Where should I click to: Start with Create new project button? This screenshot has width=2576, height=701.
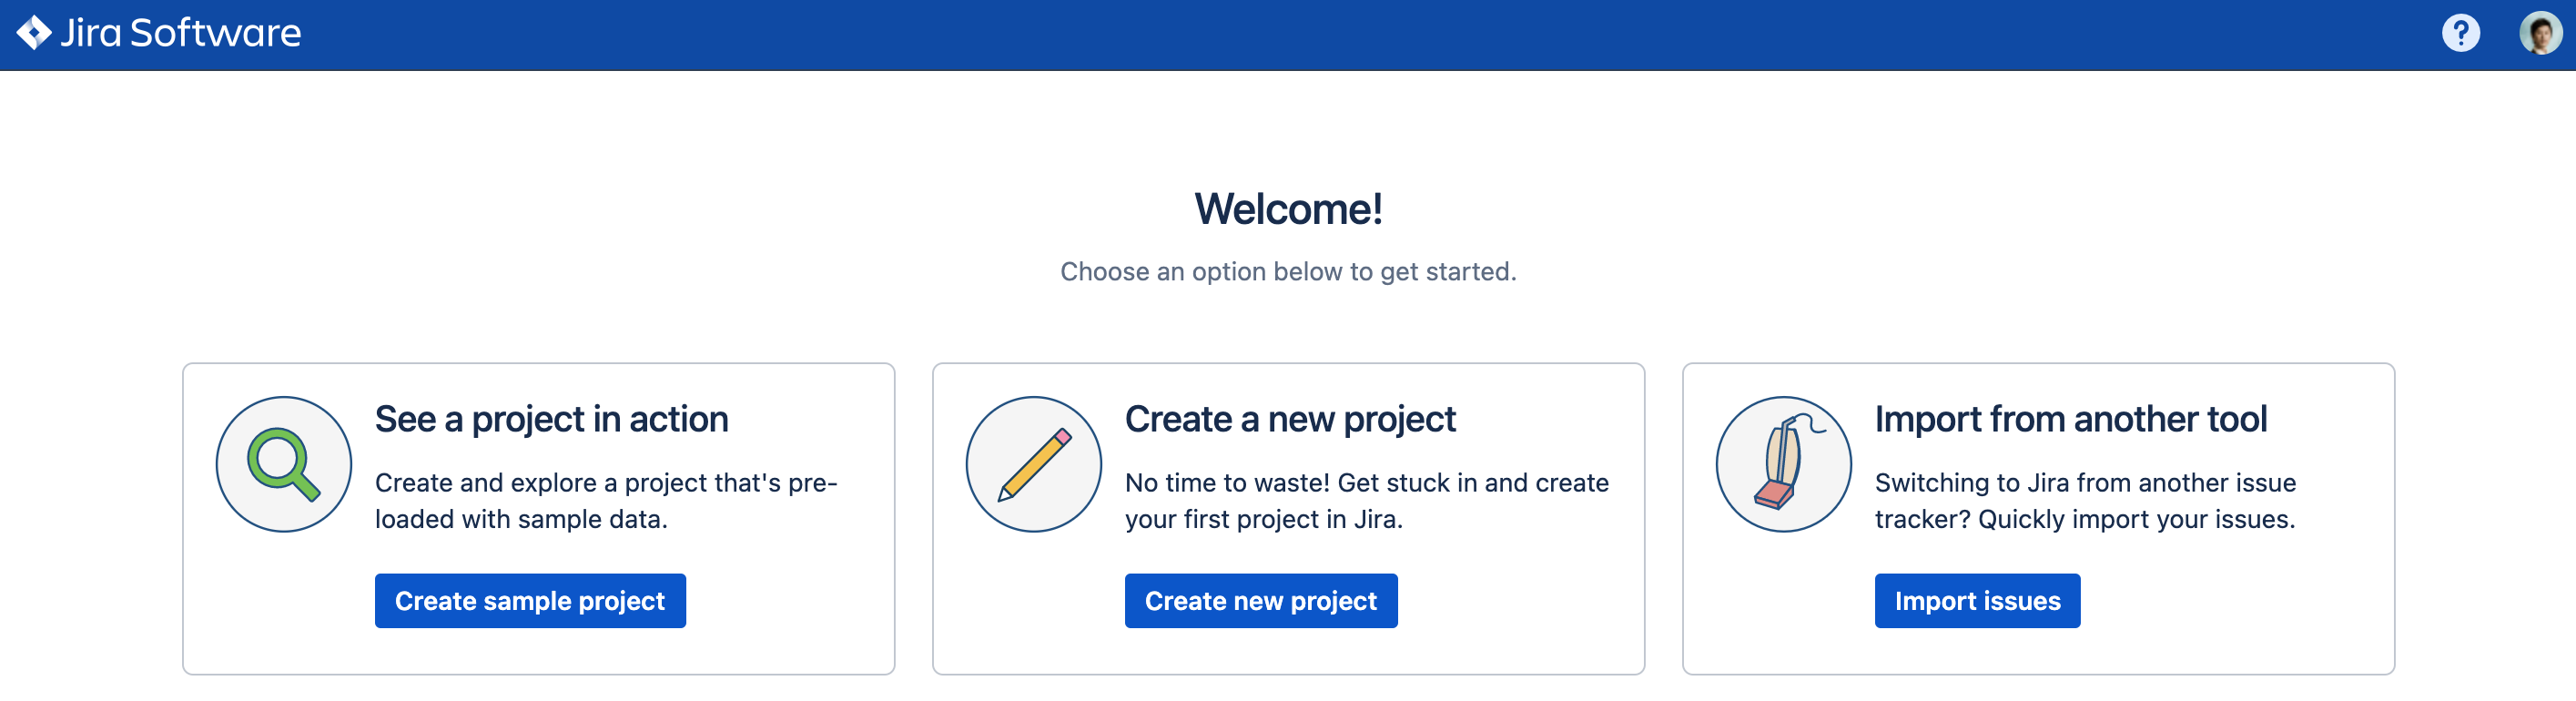coord(1261,600)
